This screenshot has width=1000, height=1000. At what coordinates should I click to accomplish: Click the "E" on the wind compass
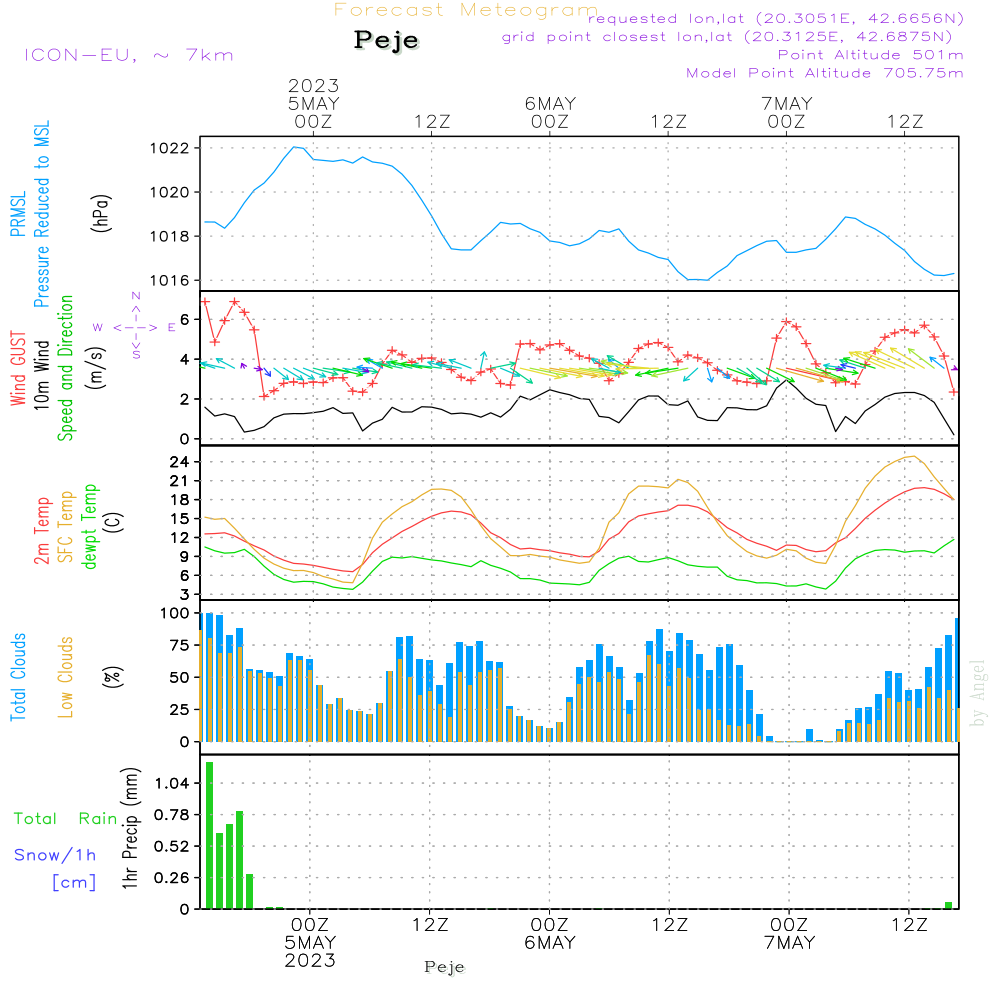point(172,328)
